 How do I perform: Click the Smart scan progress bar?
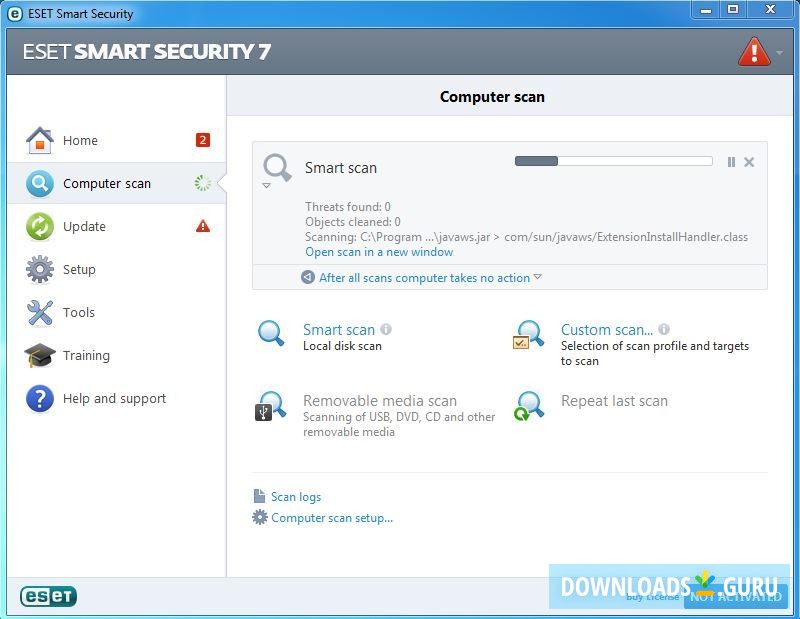614,161
